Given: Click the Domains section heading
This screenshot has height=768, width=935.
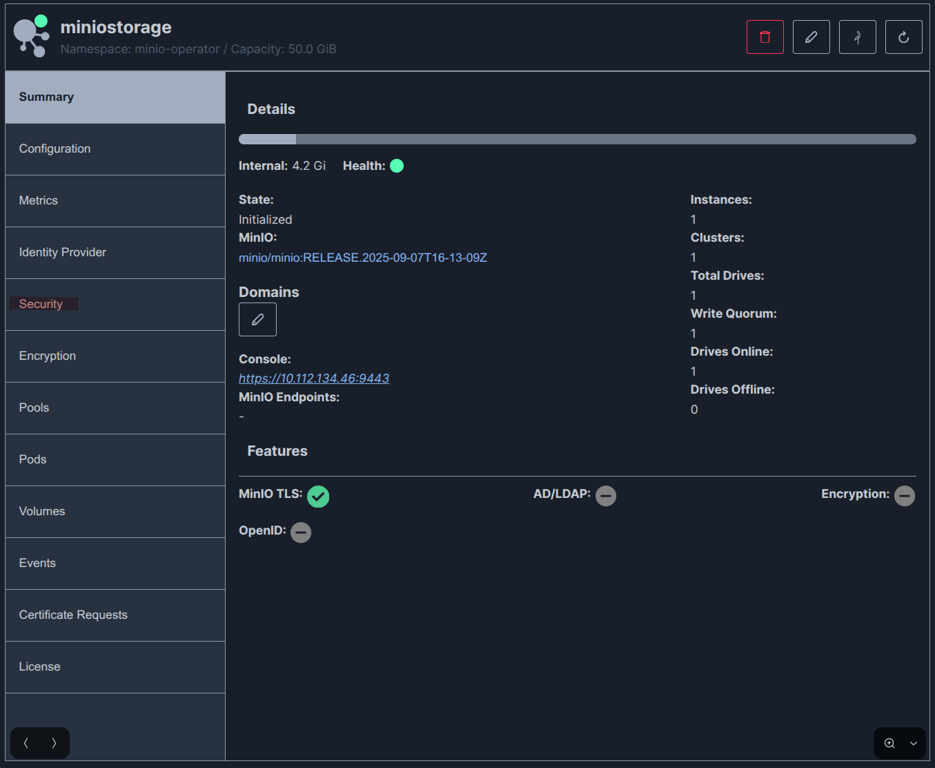Looking at the screenshot, I should tap(269, 292).
